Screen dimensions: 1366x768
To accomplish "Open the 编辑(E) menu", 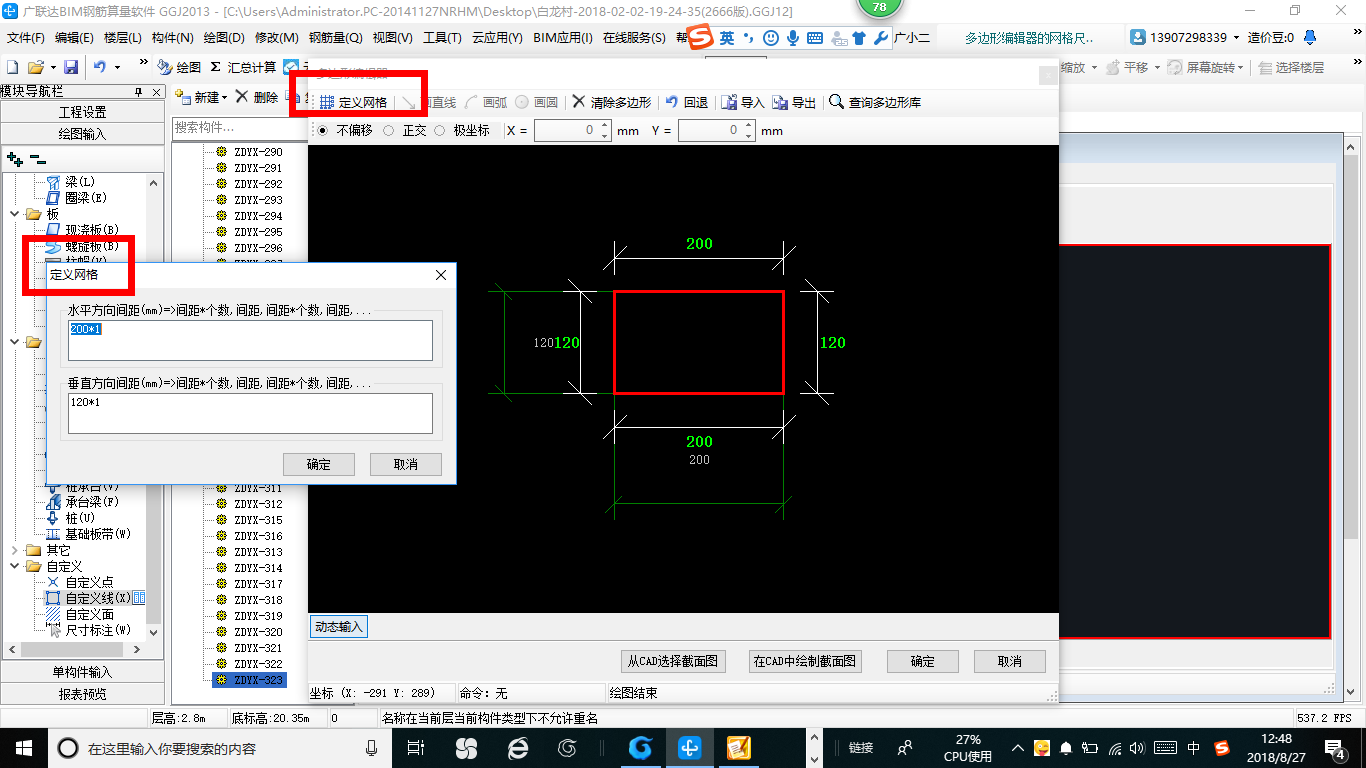I will pos(74,38).
